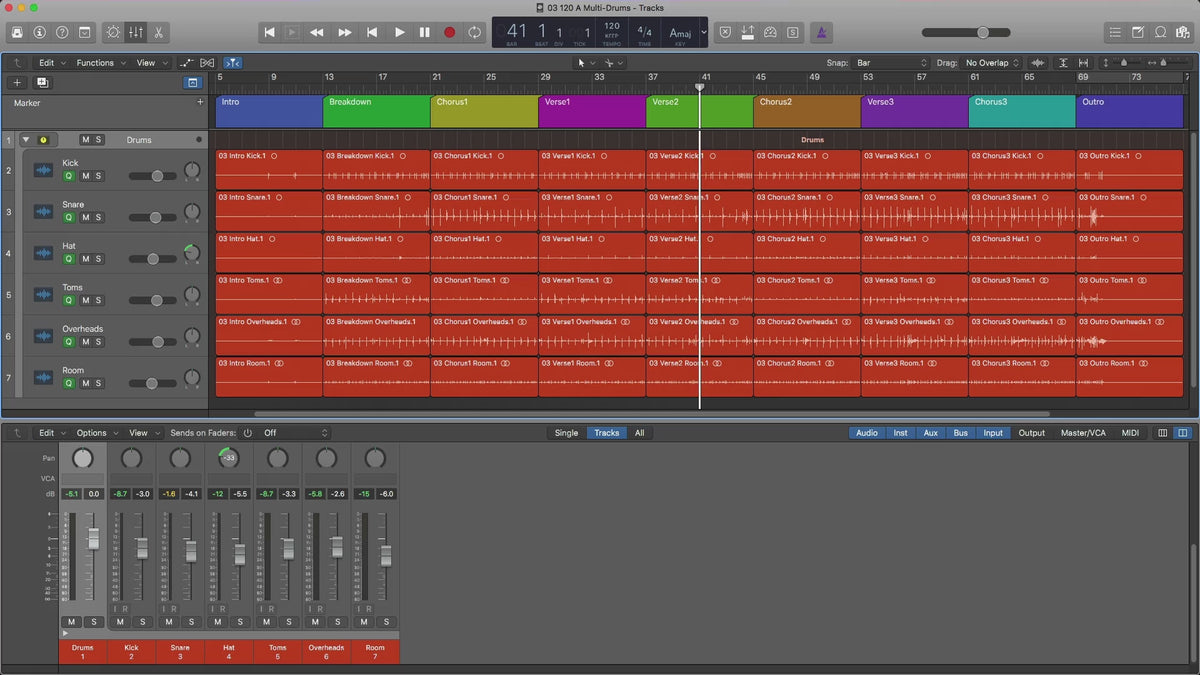Viewport: 1200px width, 675px height.
Task: Toggle the Cycle mode button
Action: [x=474, y=32]
